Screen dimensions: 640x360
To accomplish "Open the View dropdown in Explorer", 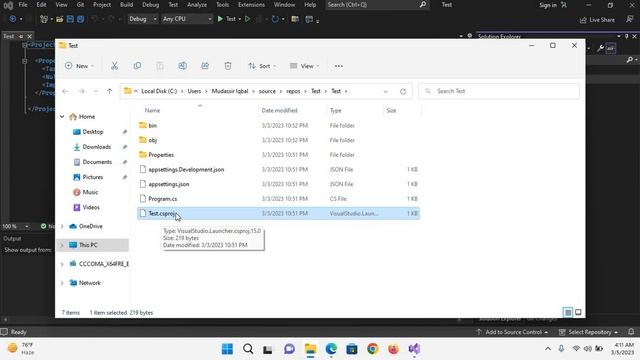I will tap(304, 66).
